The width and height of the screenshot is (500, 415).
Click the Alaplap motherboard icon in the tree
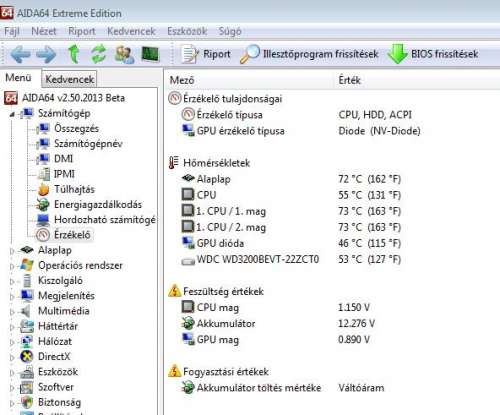pyautogui.click(x=27, y=250)
